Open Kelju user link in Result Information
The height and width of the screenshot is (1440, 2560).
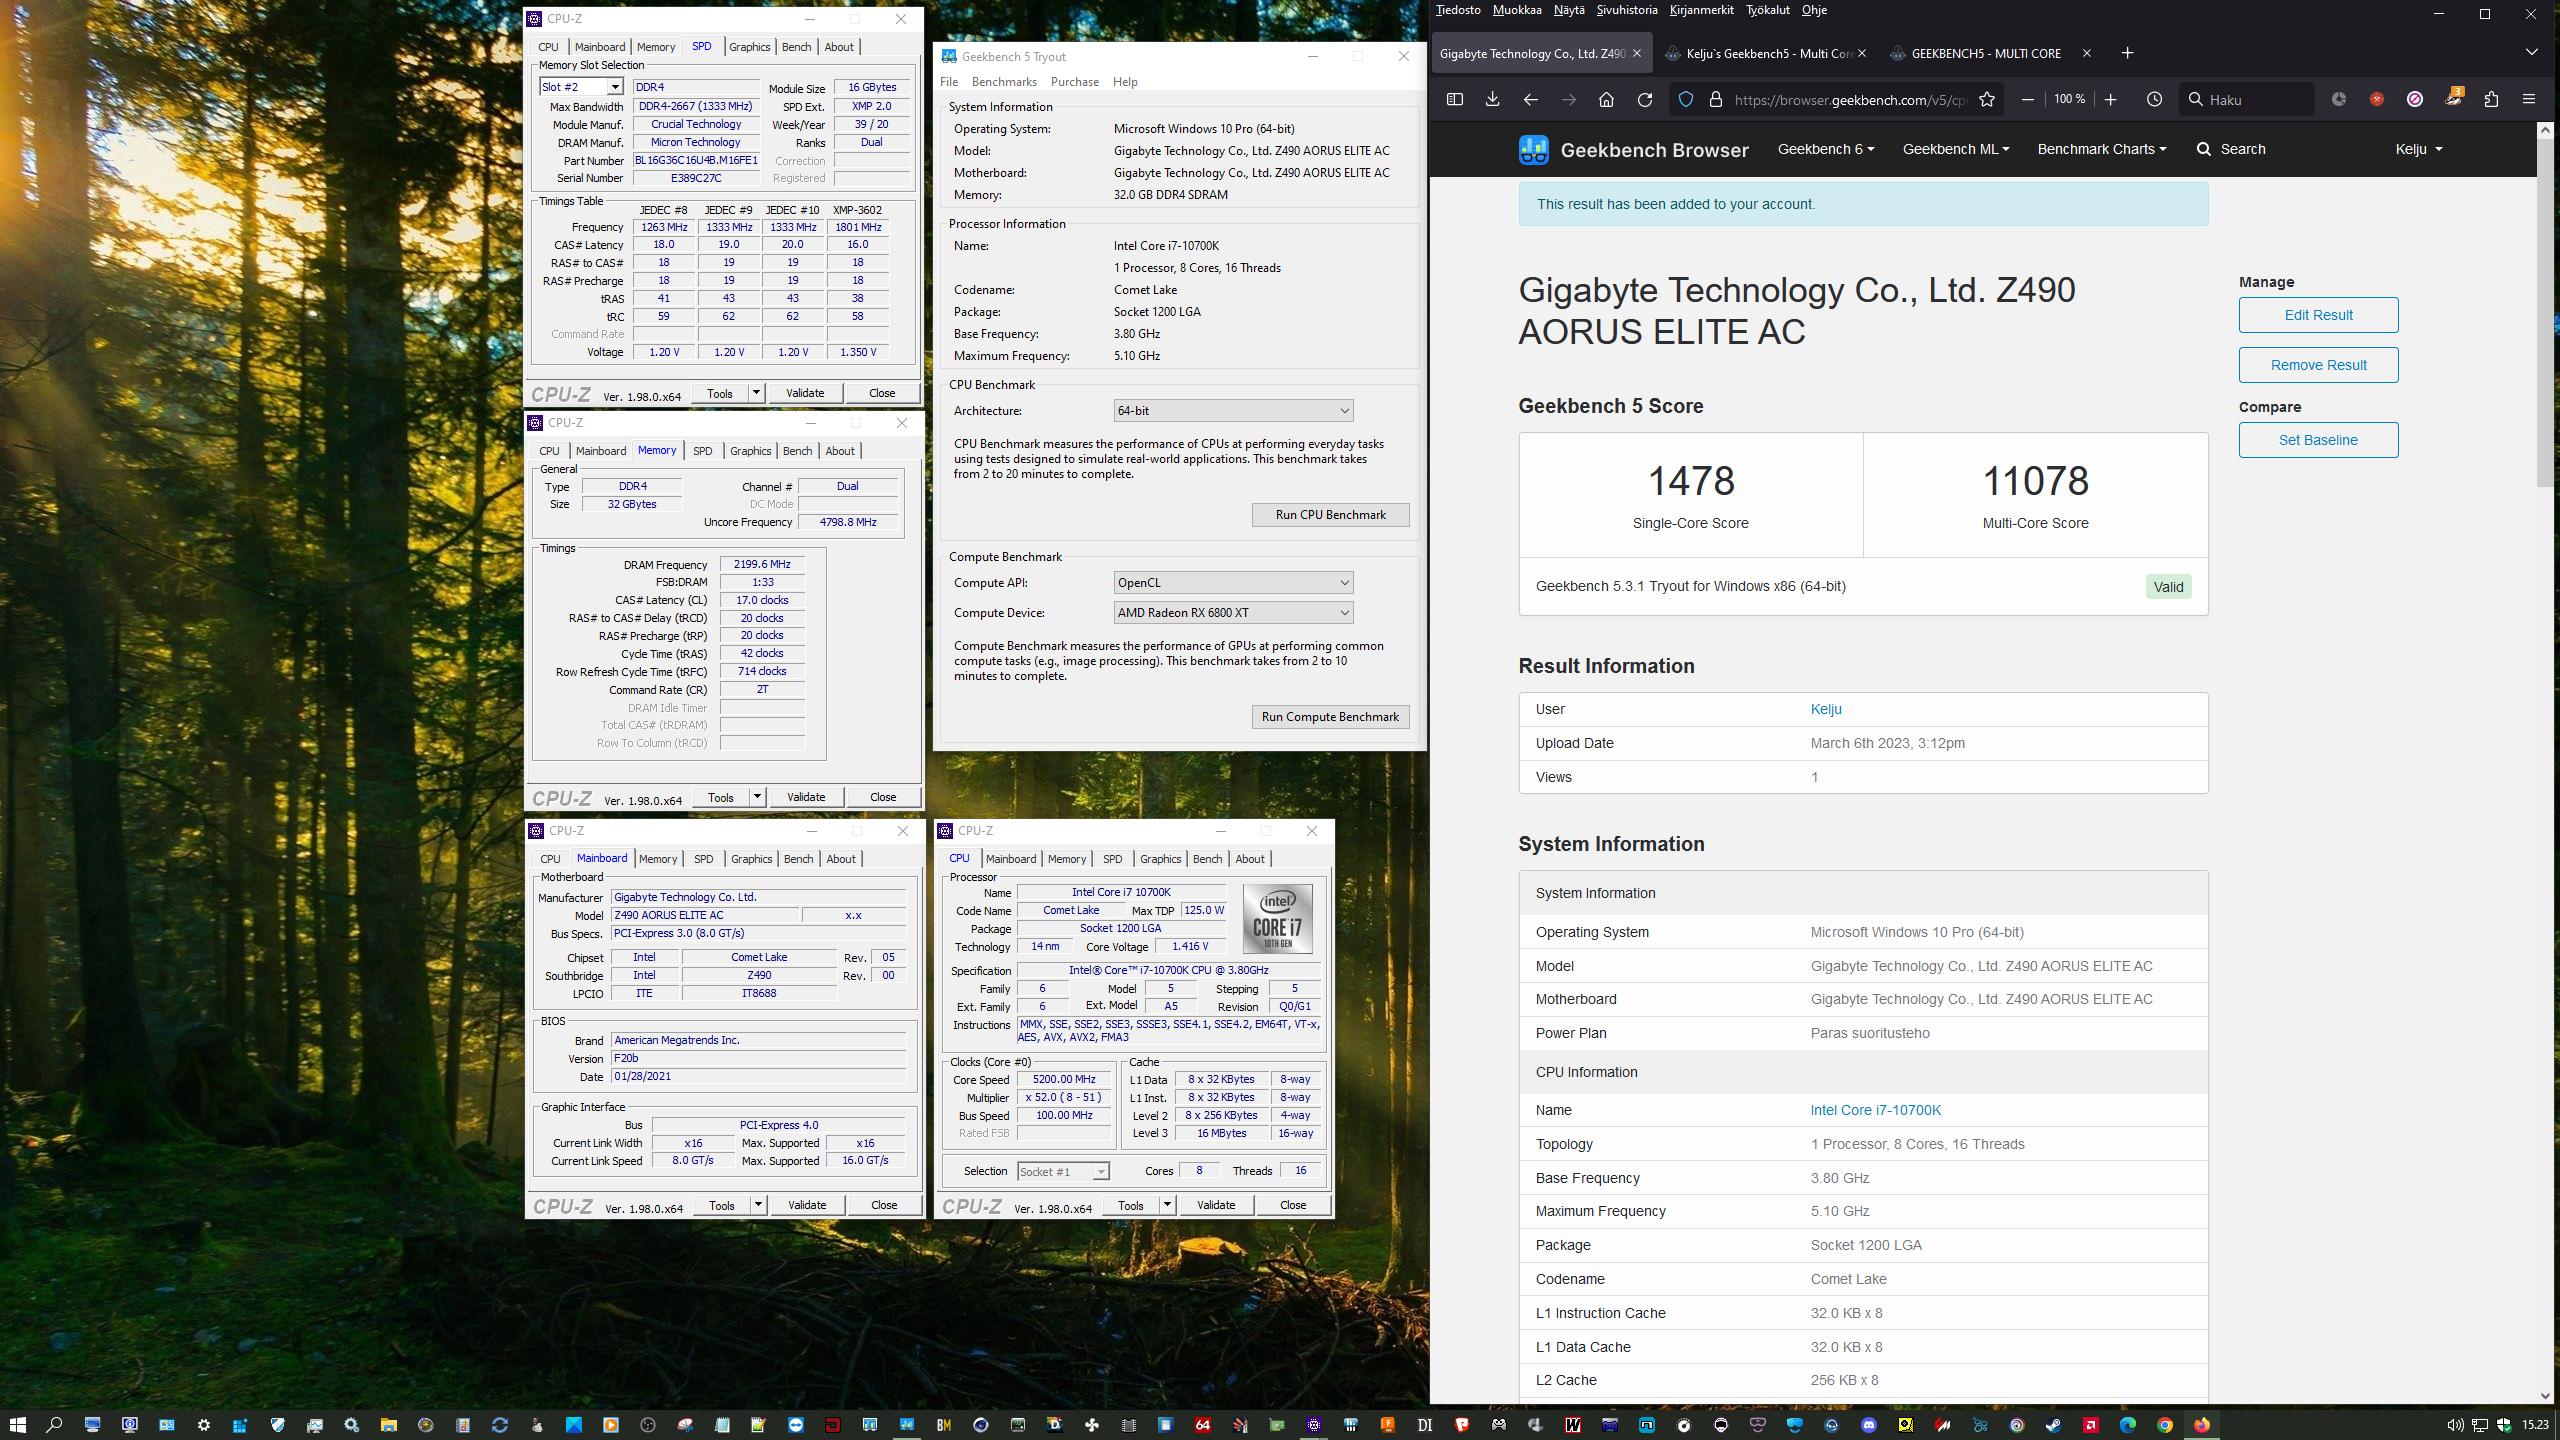[x=1826, y=709]
